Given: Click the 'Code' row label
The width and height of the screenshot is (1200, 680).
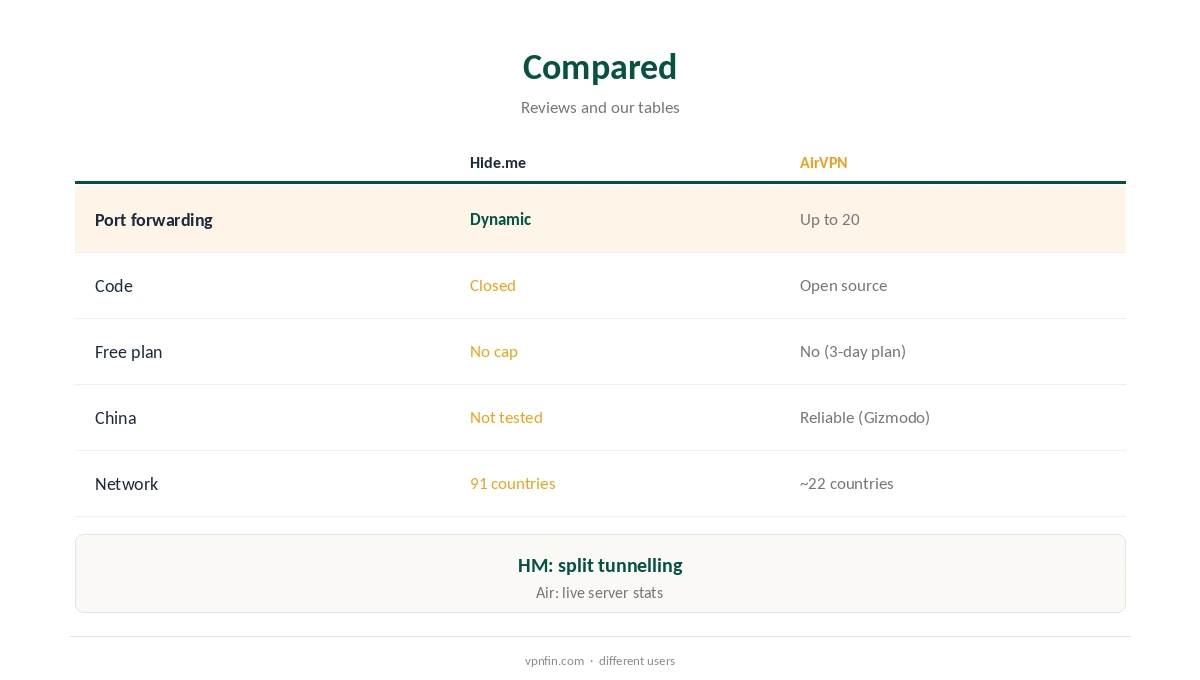Looking at the screenshot, I should coord(114,286).
